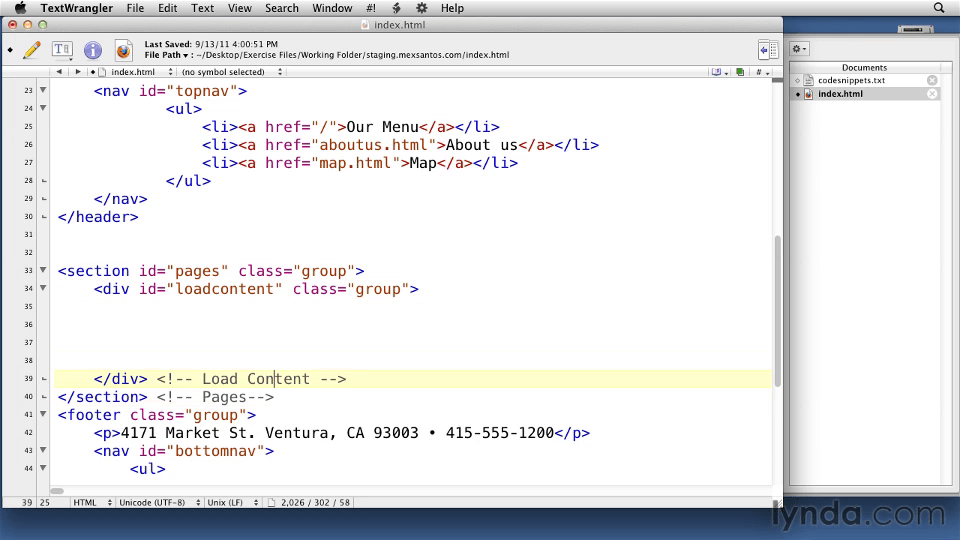Viewport: 960px width, 540px height.
Task: Click the cursor position 39 25 readout
Action: coord(36,503)
